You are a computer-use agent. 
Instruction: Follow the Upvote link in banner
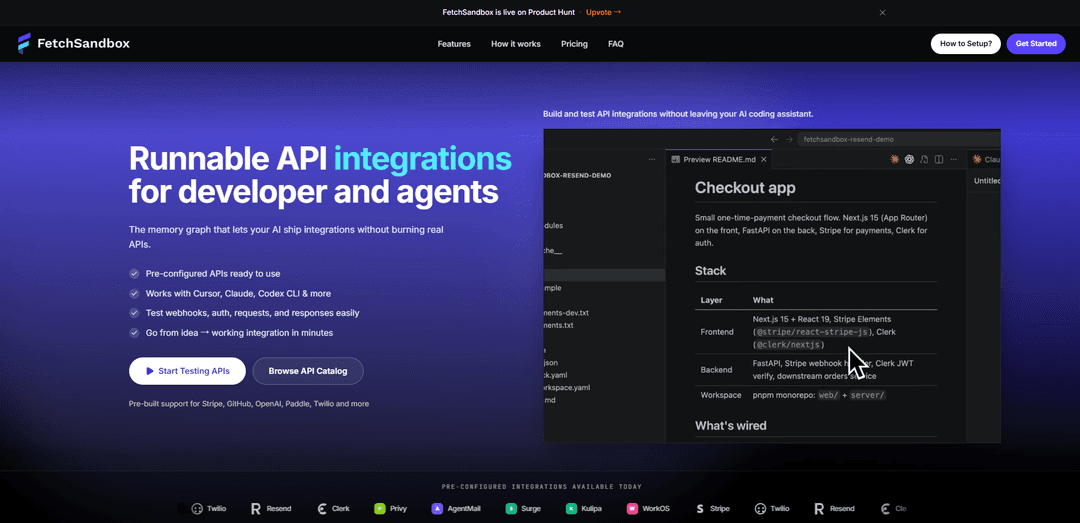point(604,12)
